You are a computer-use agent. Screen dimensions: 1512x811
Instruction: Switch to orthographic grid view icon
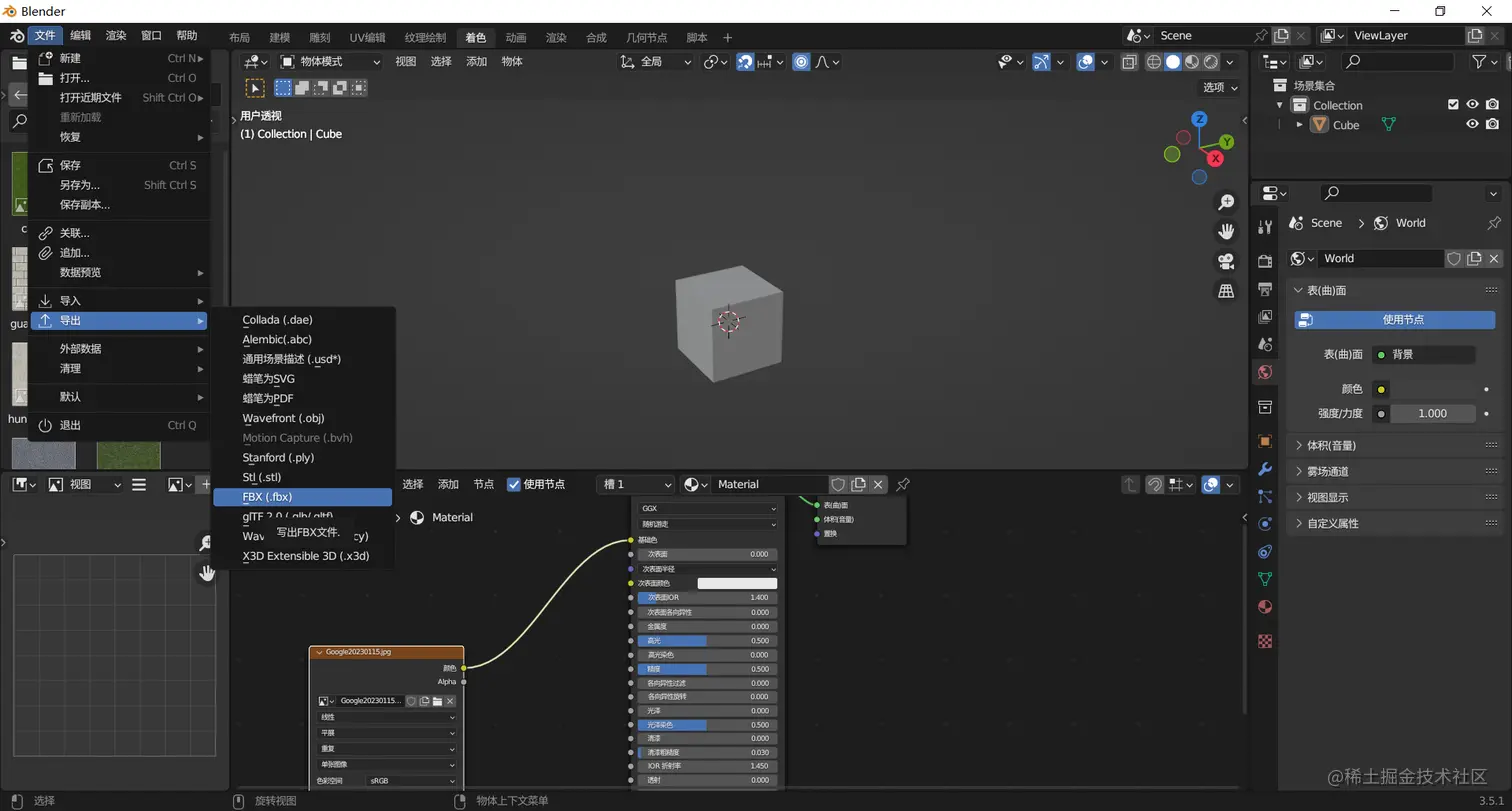coord(1226,291)
